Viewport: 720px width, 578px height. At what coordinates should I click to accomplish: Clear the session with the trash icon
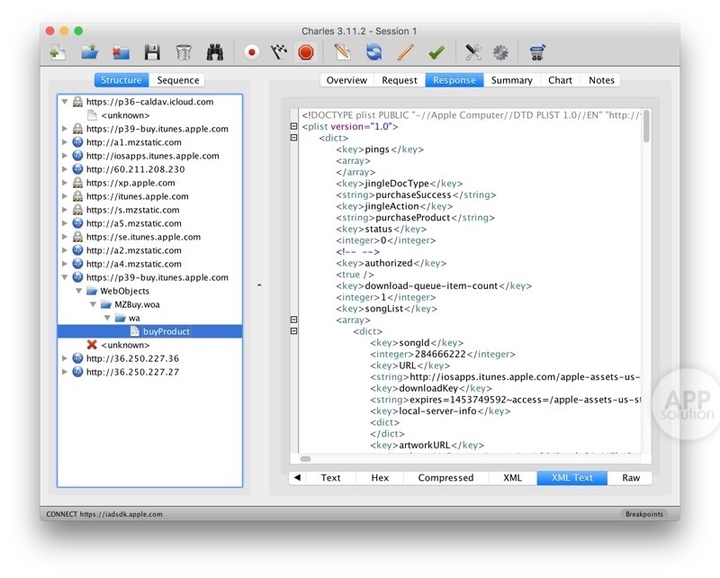tap(183, 52)
